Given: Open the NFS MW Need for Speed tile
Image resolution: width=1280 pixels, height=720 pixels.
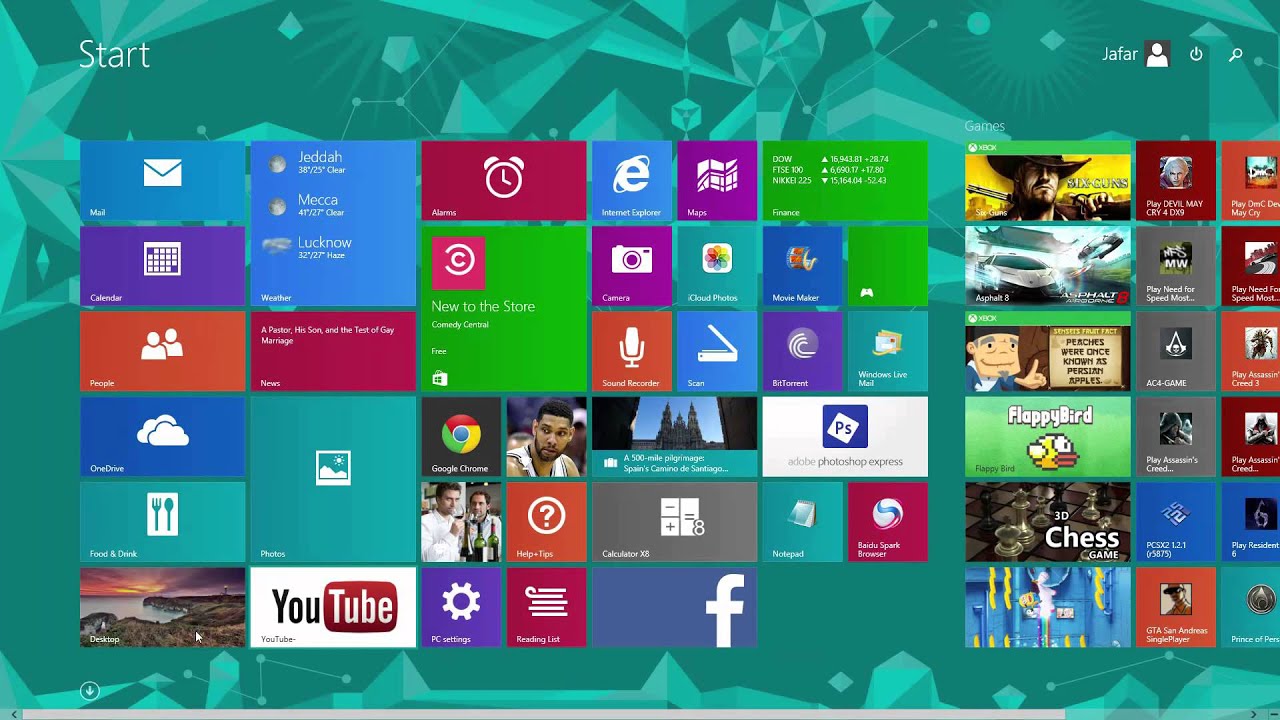Looking at the screenshot, I should coord(1176,266).
